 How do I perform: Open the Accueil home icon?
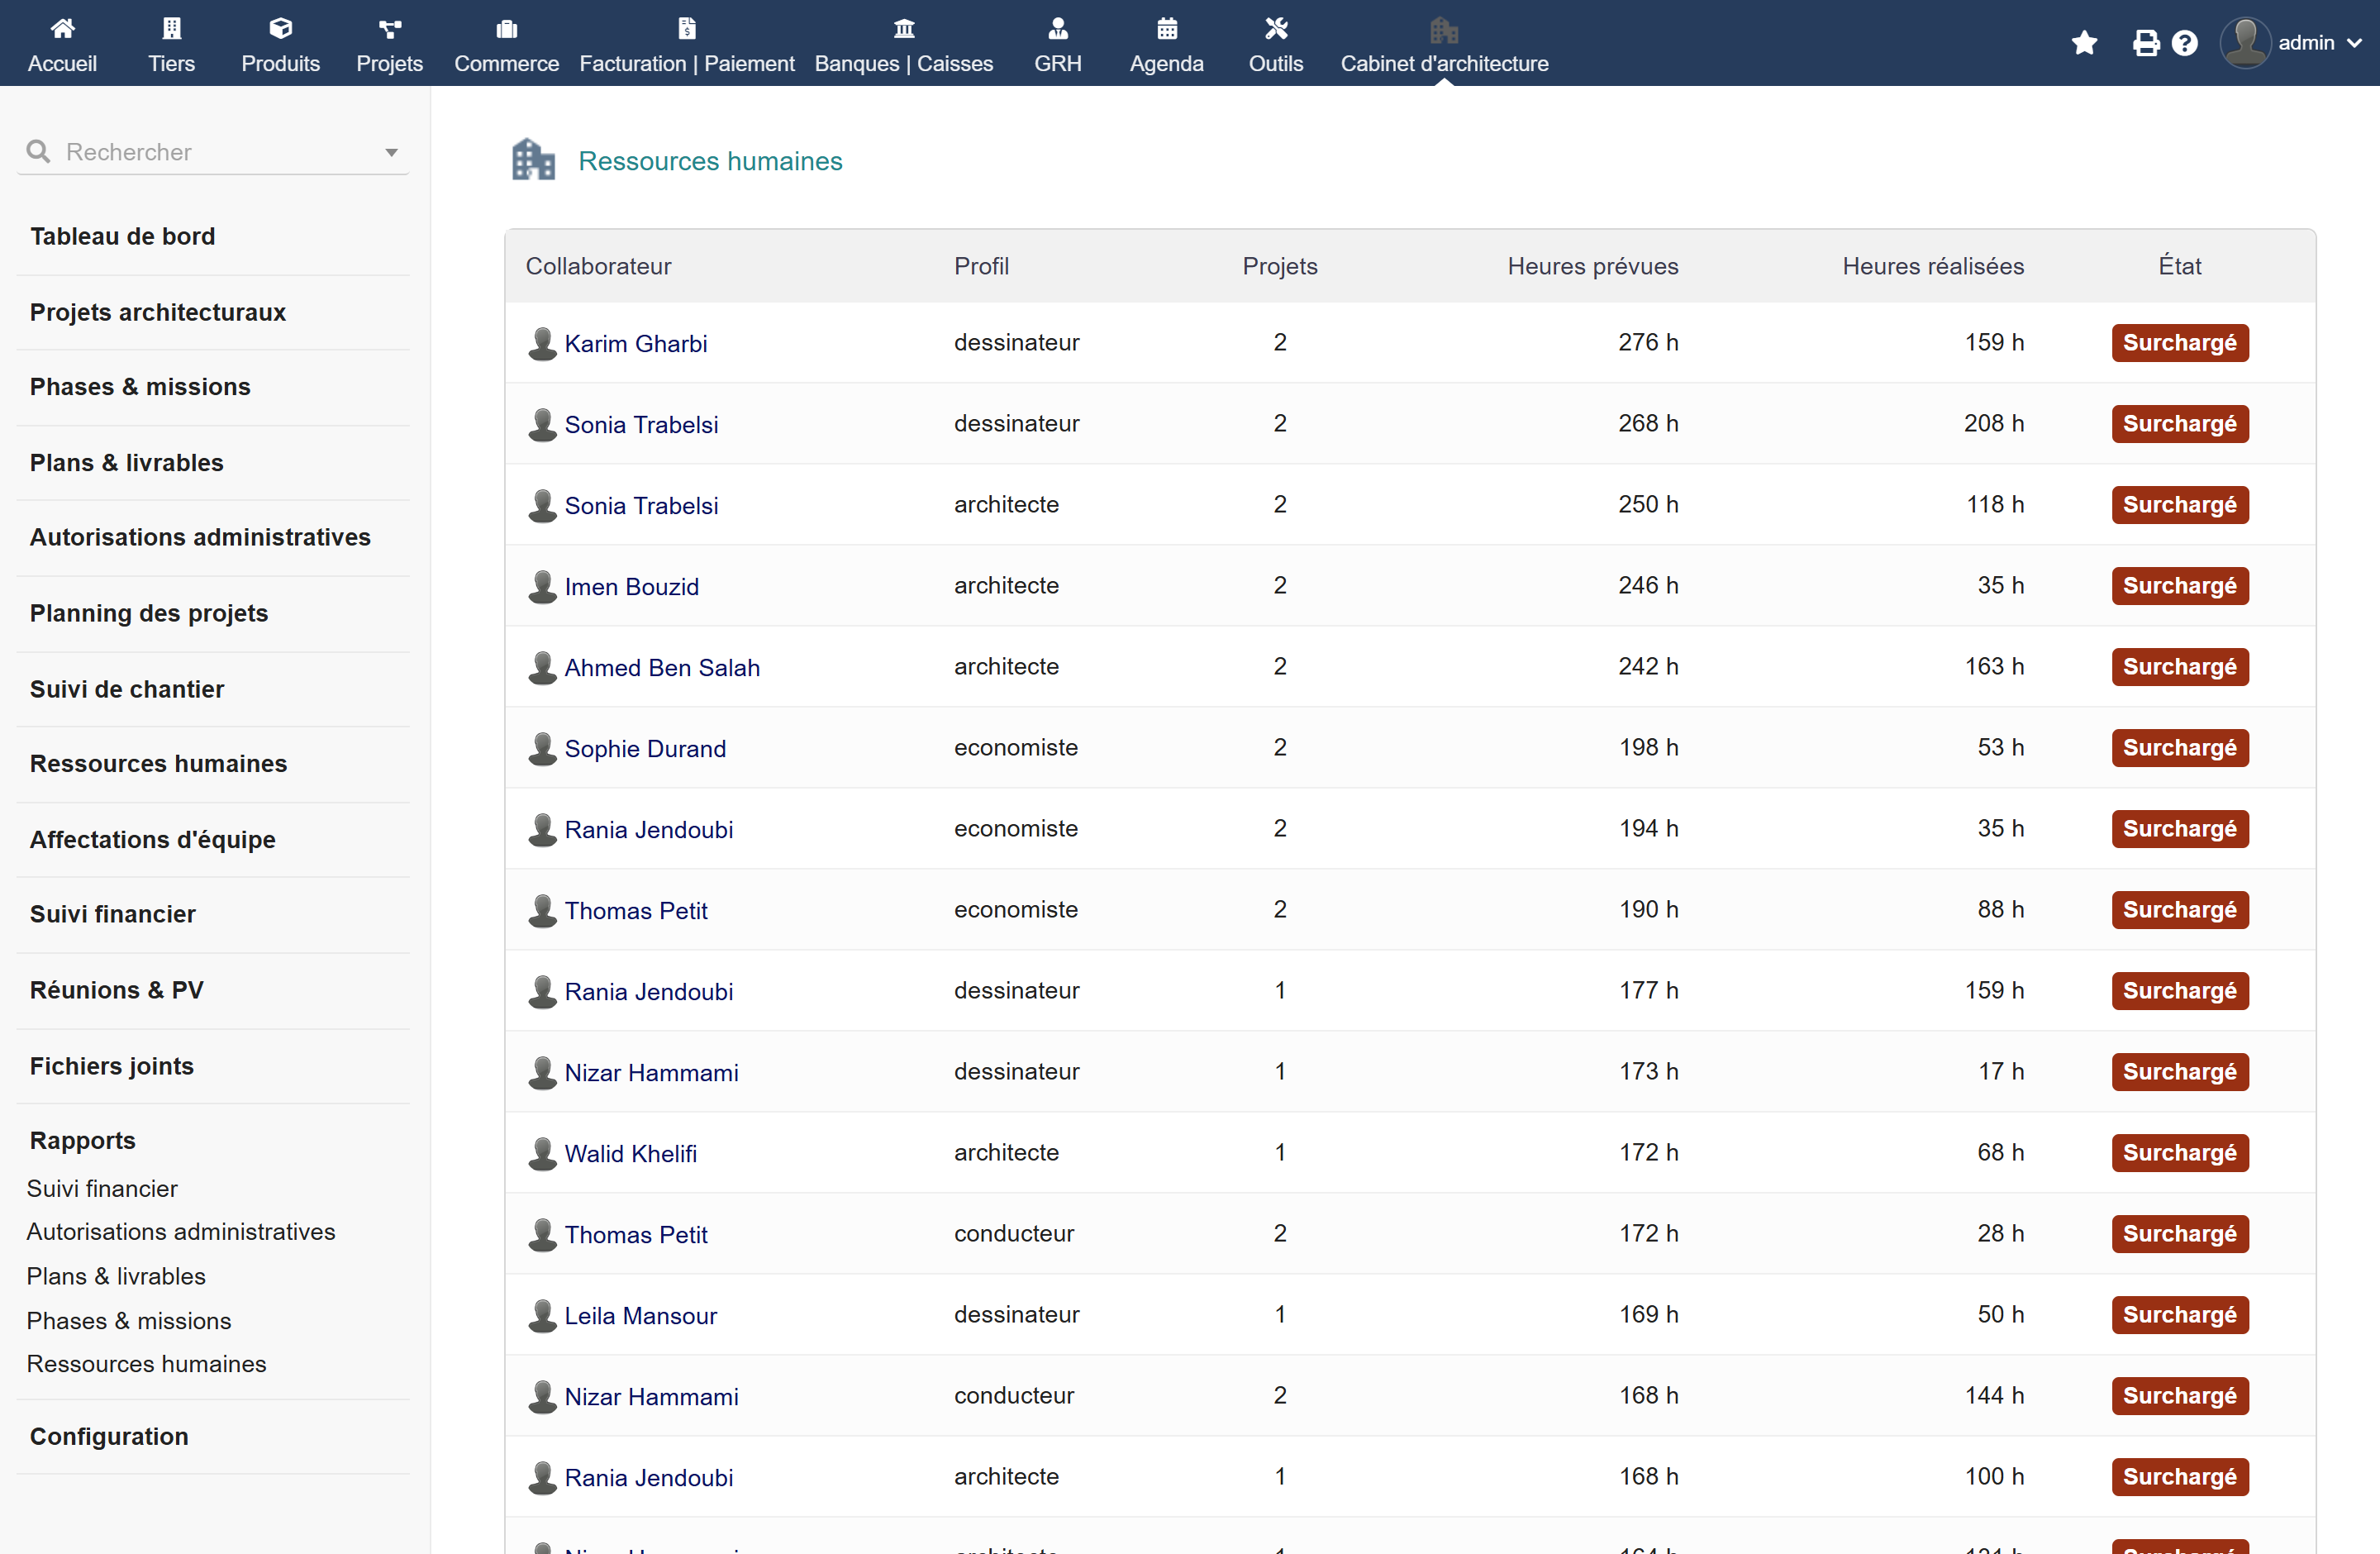(62, 28)
